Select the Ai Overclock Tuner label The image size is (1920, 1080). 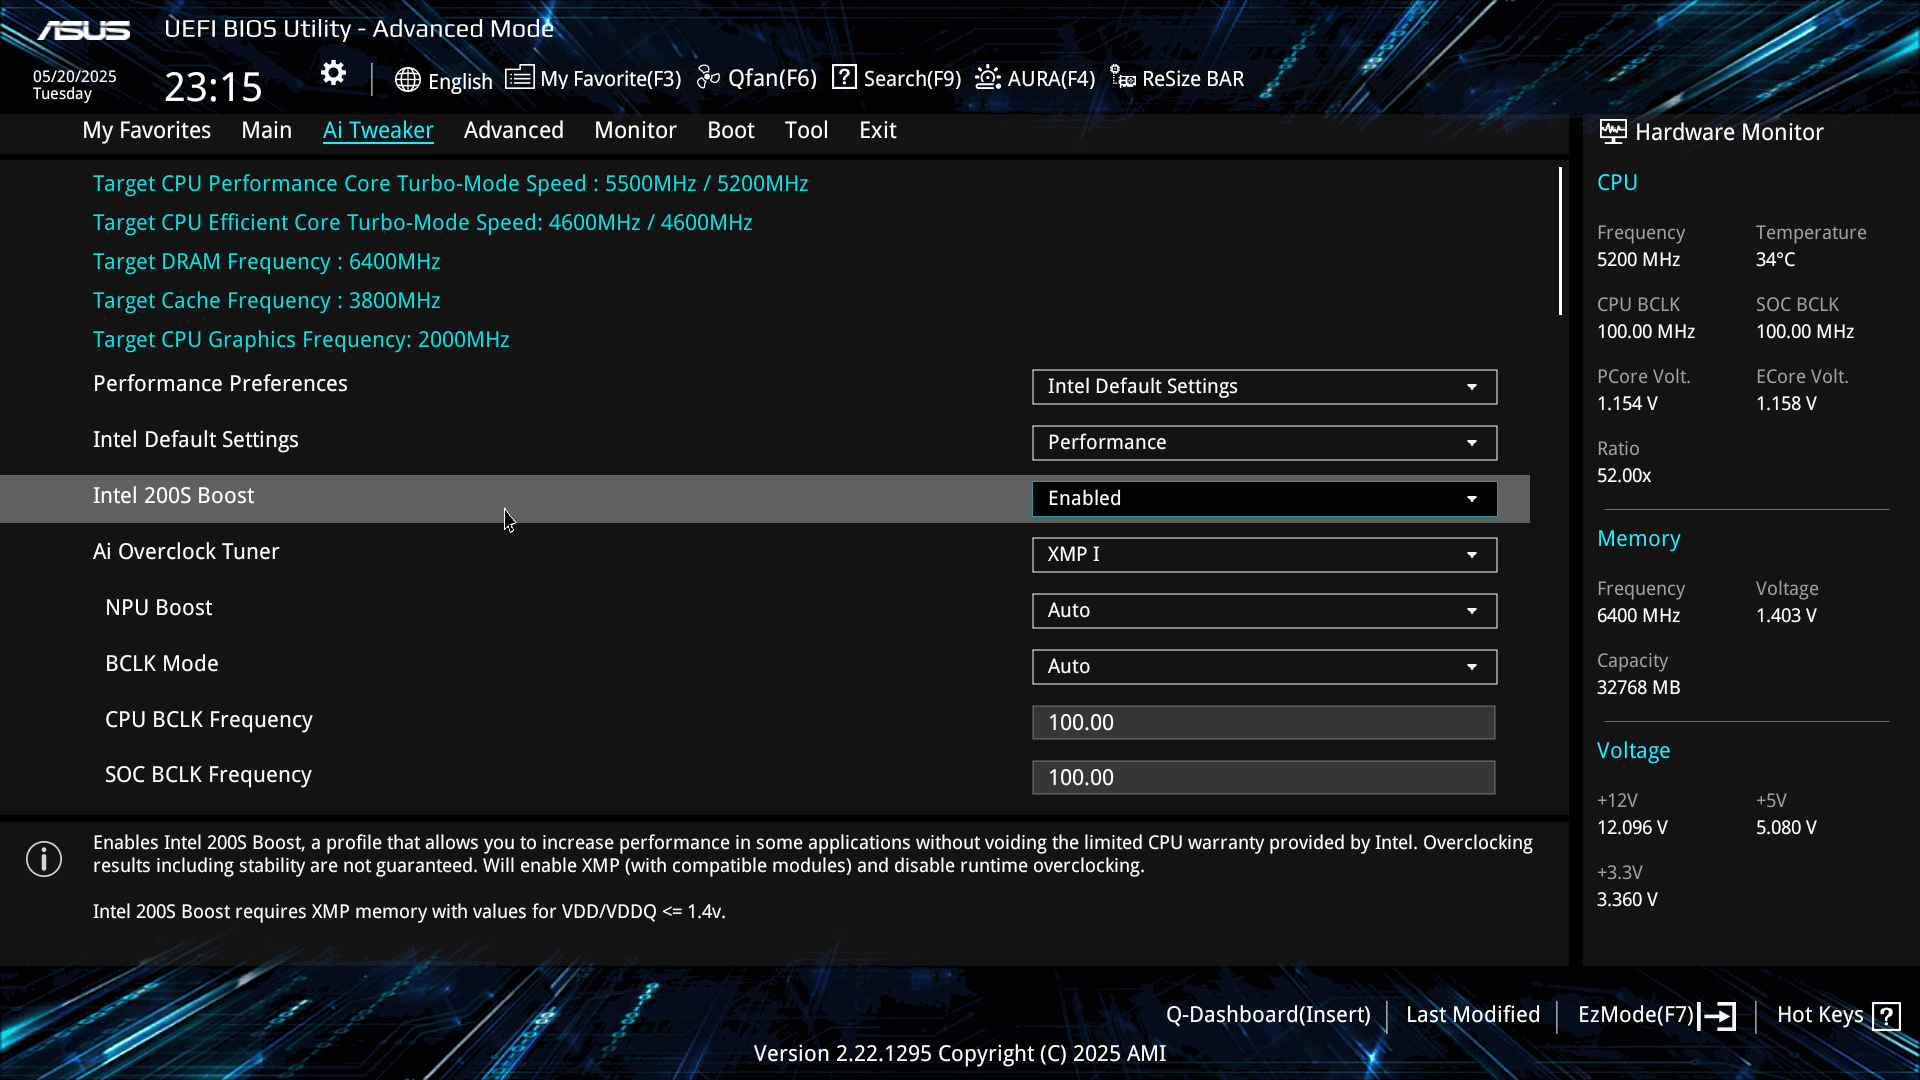pyautogui.click(x=186, y=552)
